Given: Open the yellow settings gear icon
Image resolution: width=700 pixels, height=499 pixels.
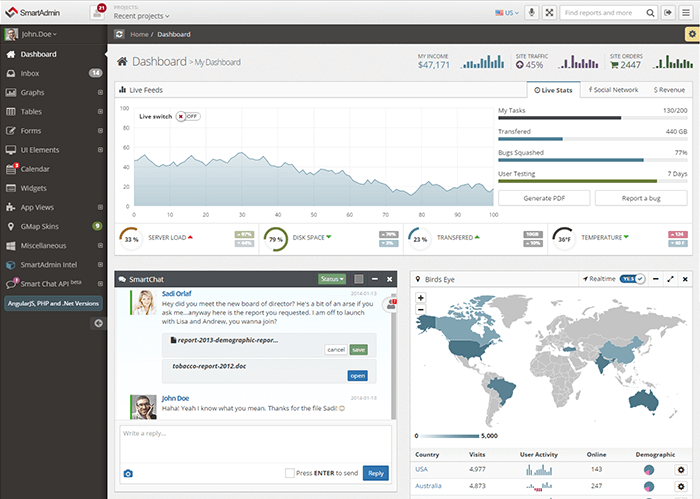Looking at the screenshot, I should (x=691, y=34).
